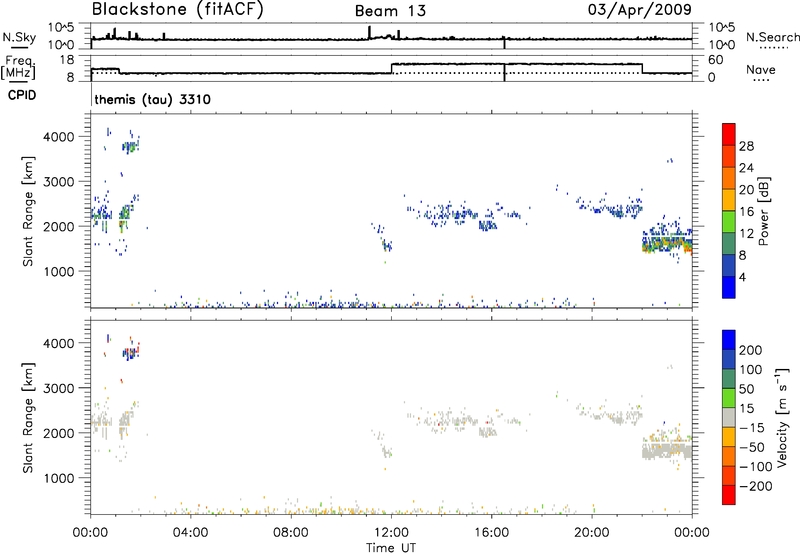Select the N.Sky noise spike near 11:00
Viewport: 800px width, 554px height.
tap(369, 32)
